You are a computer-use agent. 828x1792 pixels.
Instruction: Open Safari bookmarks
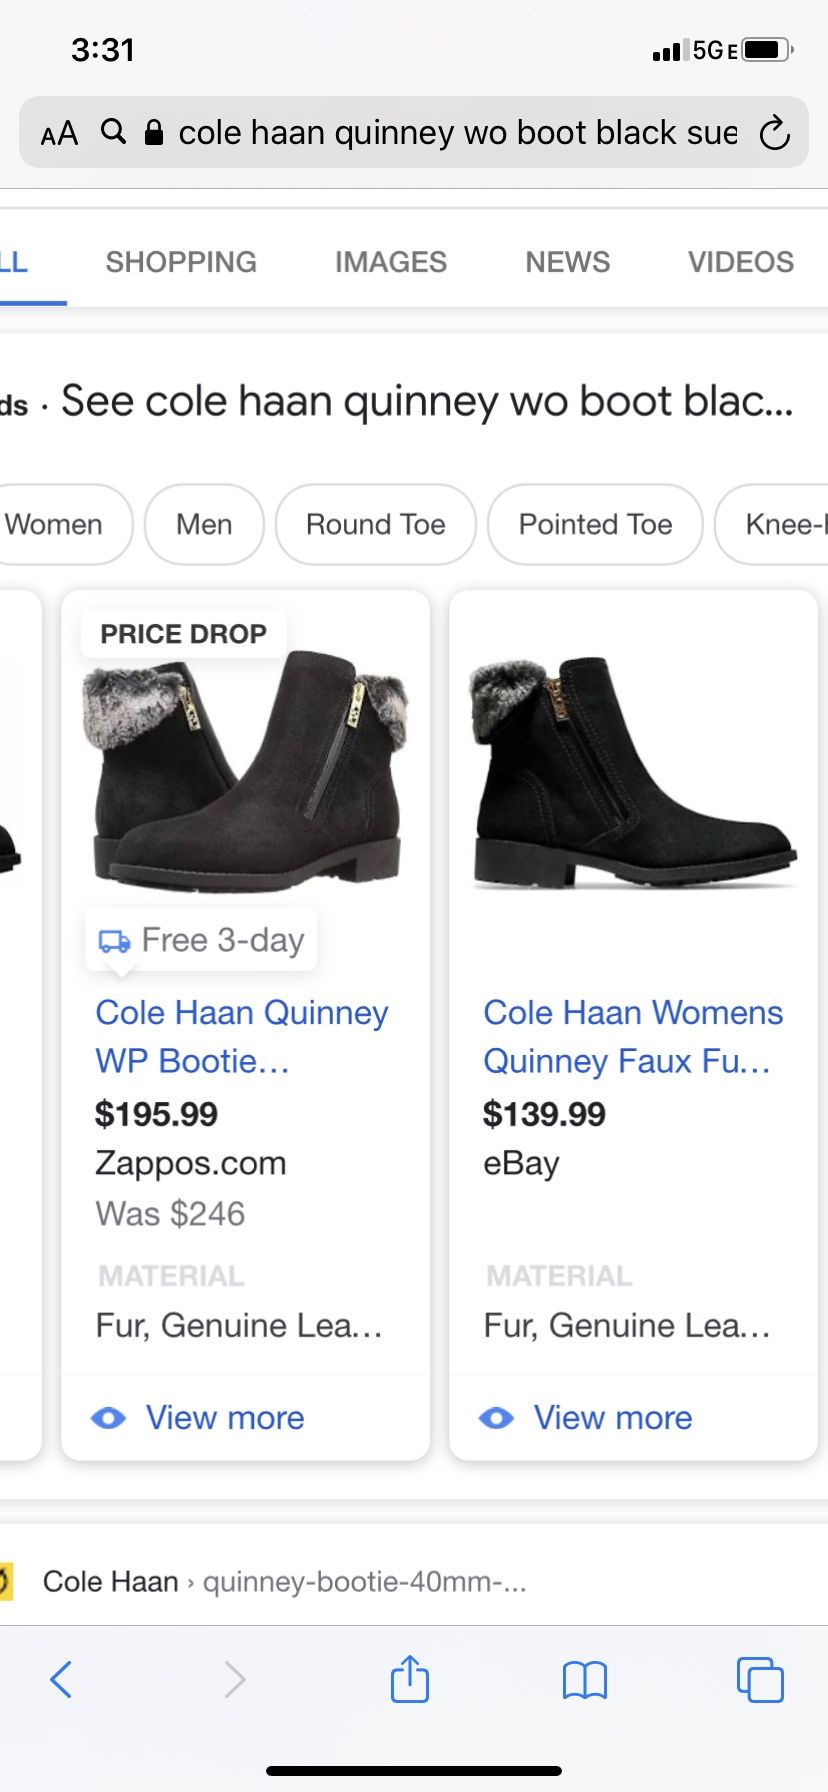(x=585, y=1680)
